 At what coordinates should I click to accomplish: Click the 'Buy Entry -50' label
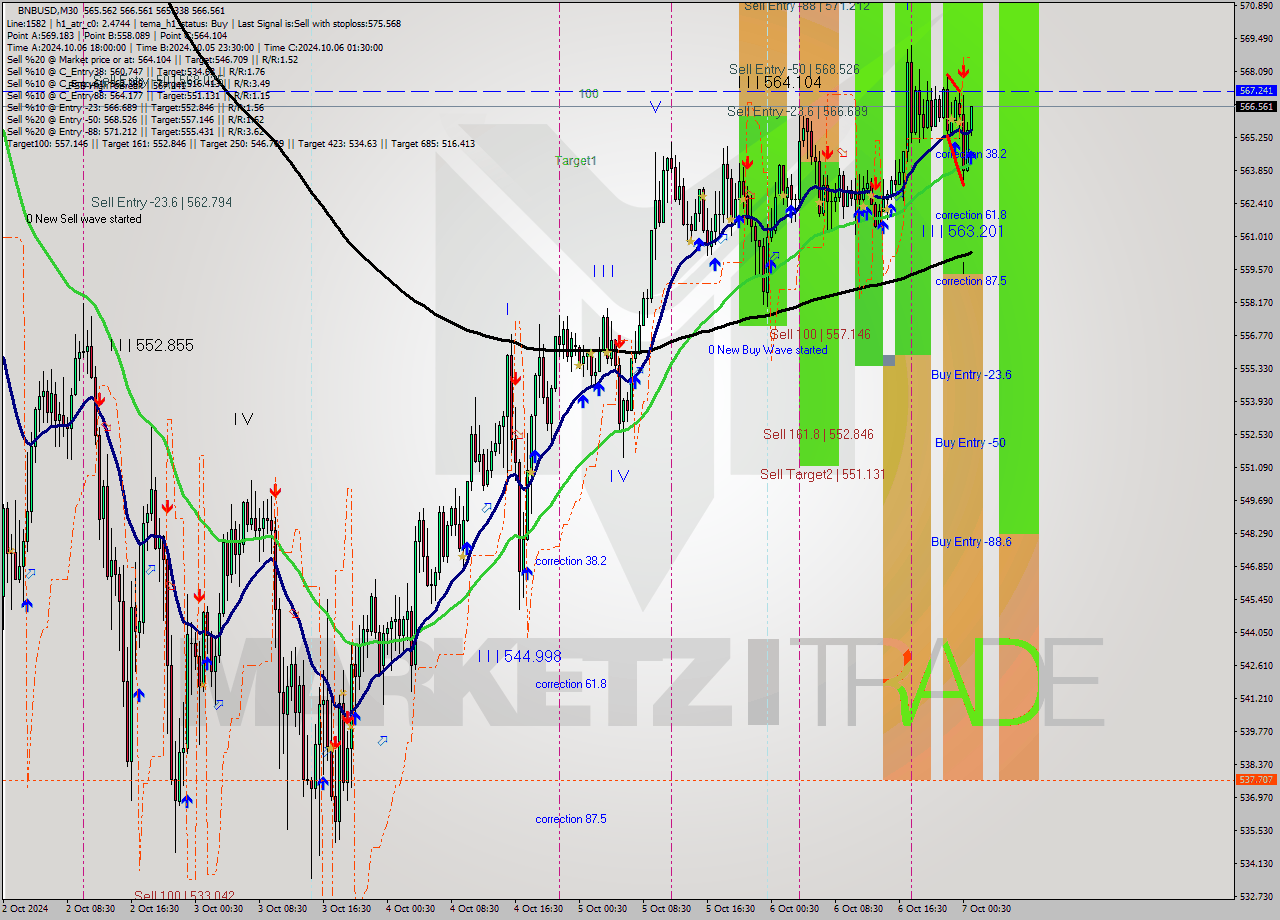coord(970,442)
